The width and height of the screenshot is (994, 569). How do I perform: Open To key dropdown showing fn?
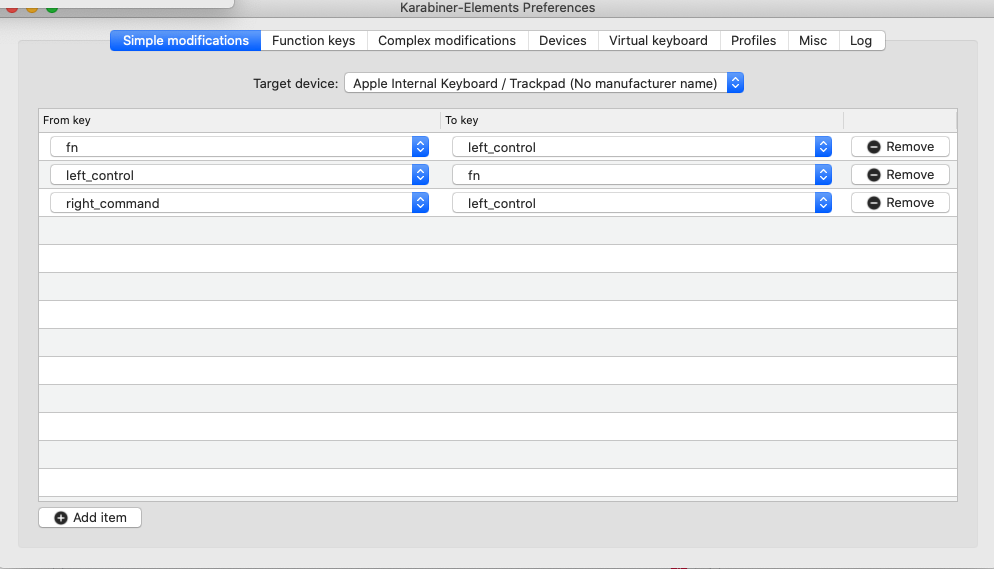(x=642, y=175)
